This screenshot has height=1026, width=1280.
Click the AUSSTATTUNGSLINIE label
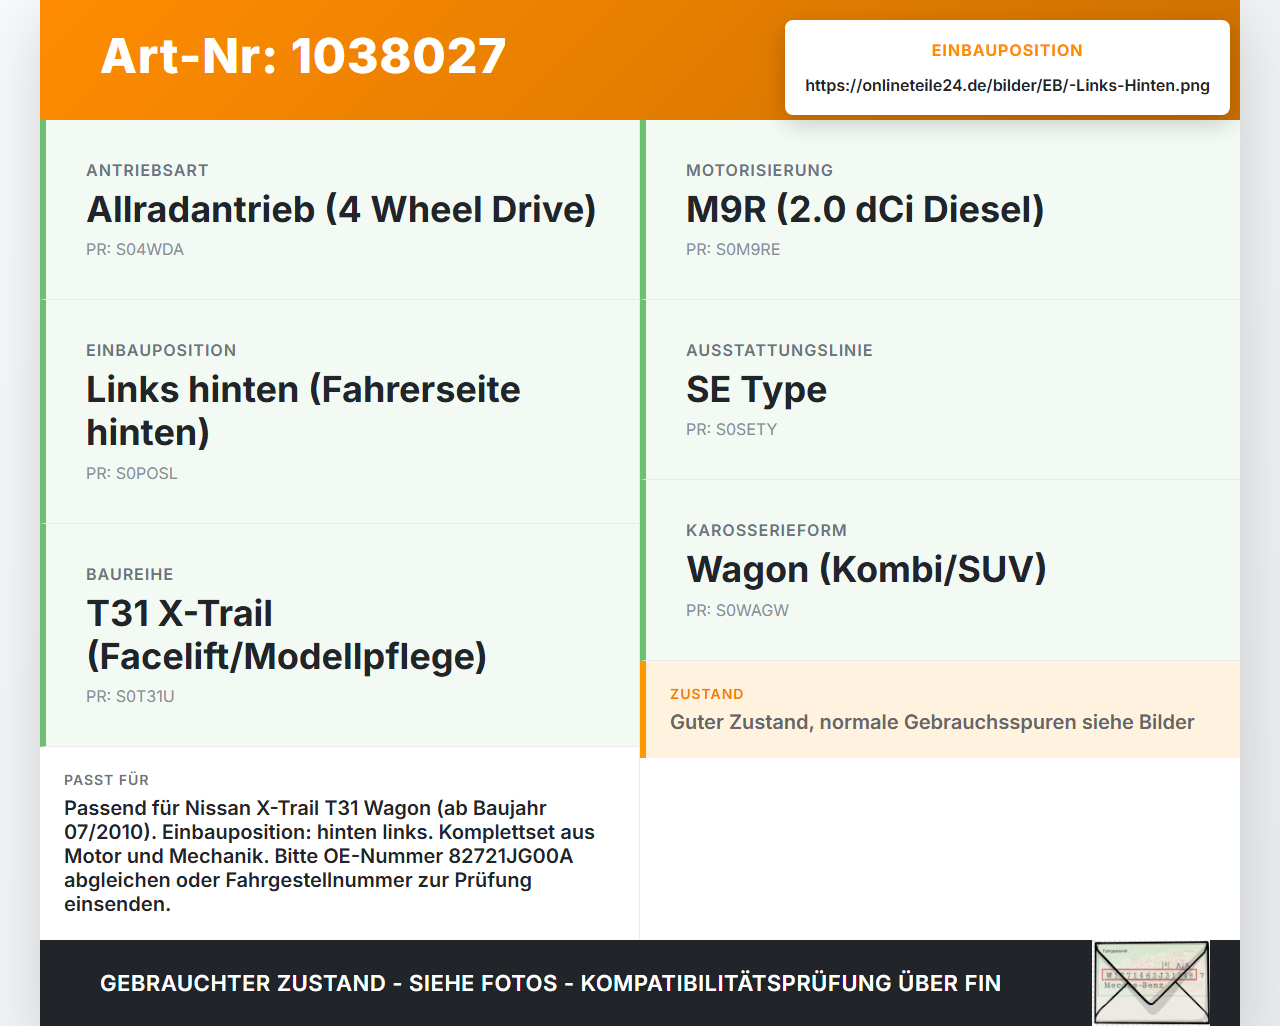(779, 350)
